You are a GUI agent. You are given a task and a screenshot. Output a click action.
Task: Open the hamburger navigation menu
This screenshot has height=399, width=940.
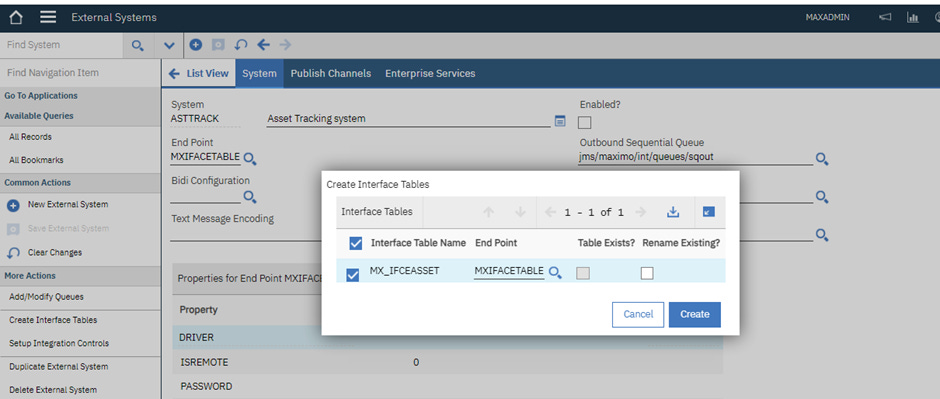(x=49, y=17)
